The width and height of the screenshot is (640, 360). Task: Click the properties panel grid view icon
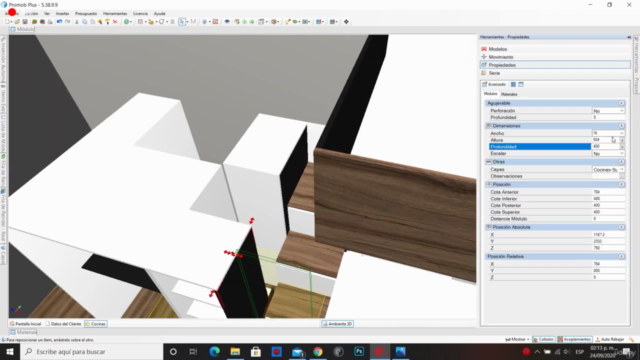click(513, 84)
